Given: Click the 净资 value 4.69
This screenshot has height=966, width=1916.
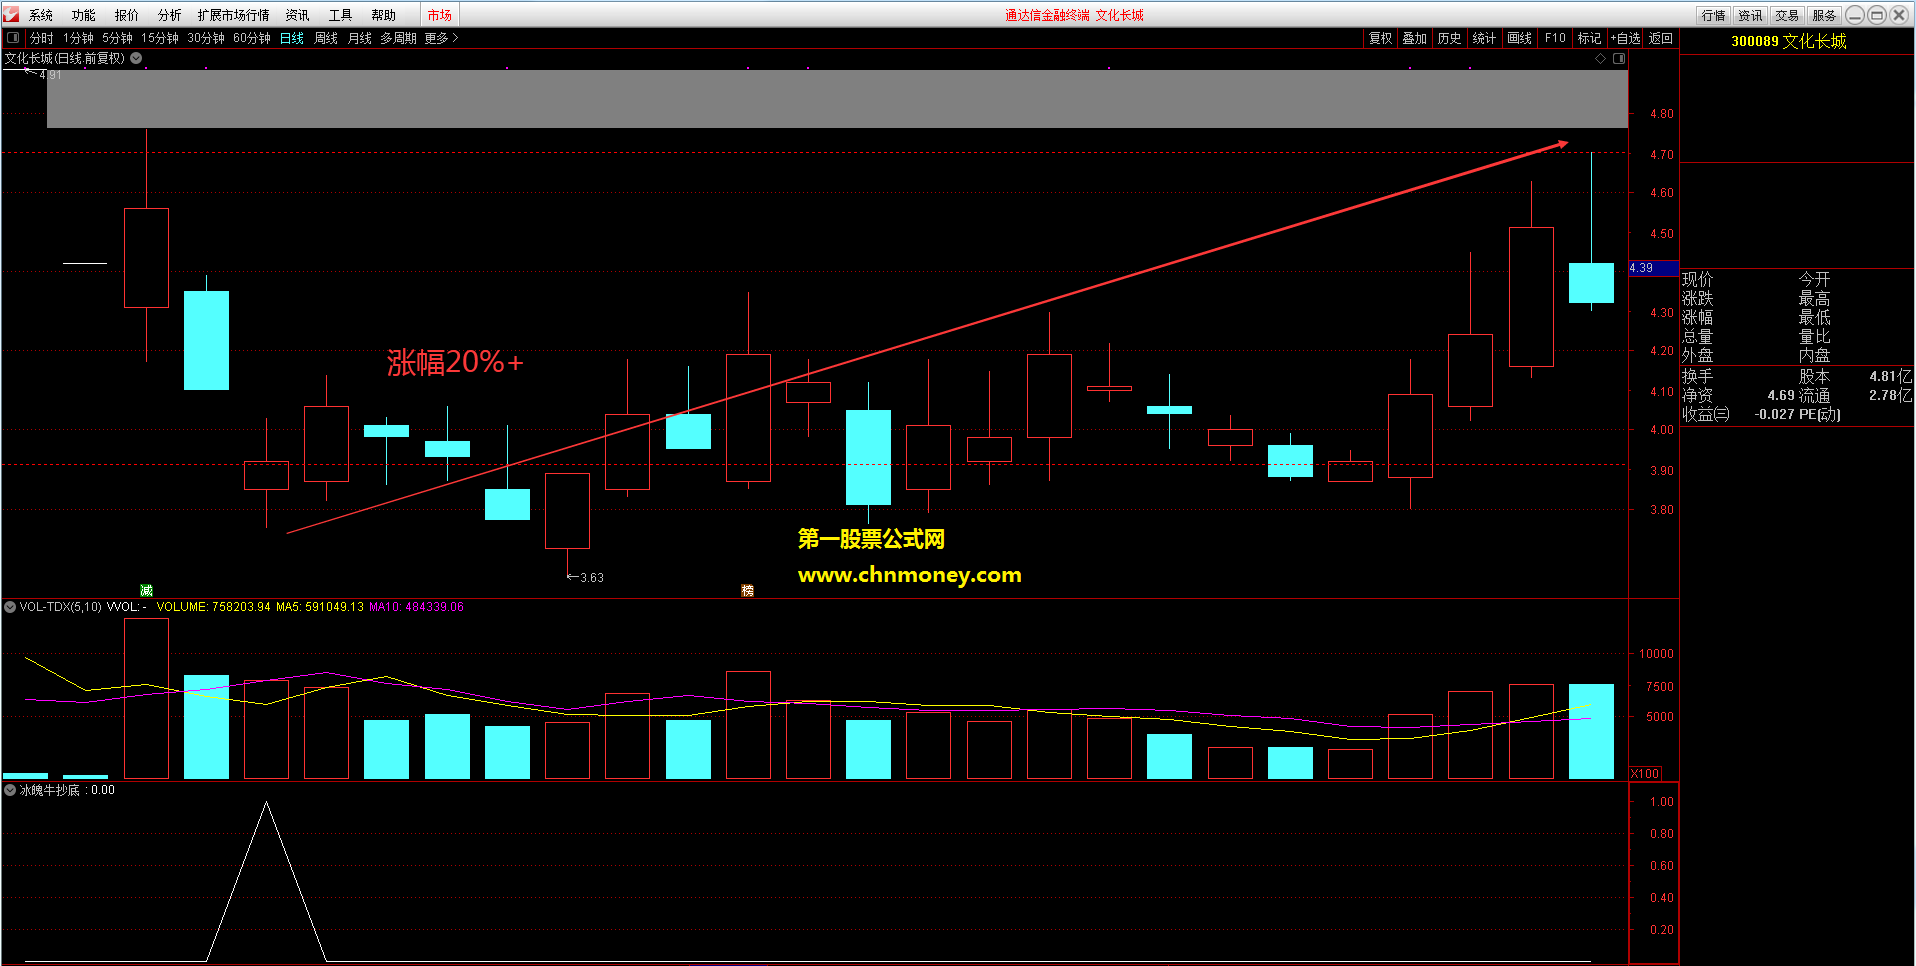Looking at the screenshot, I should (1781, 396).
